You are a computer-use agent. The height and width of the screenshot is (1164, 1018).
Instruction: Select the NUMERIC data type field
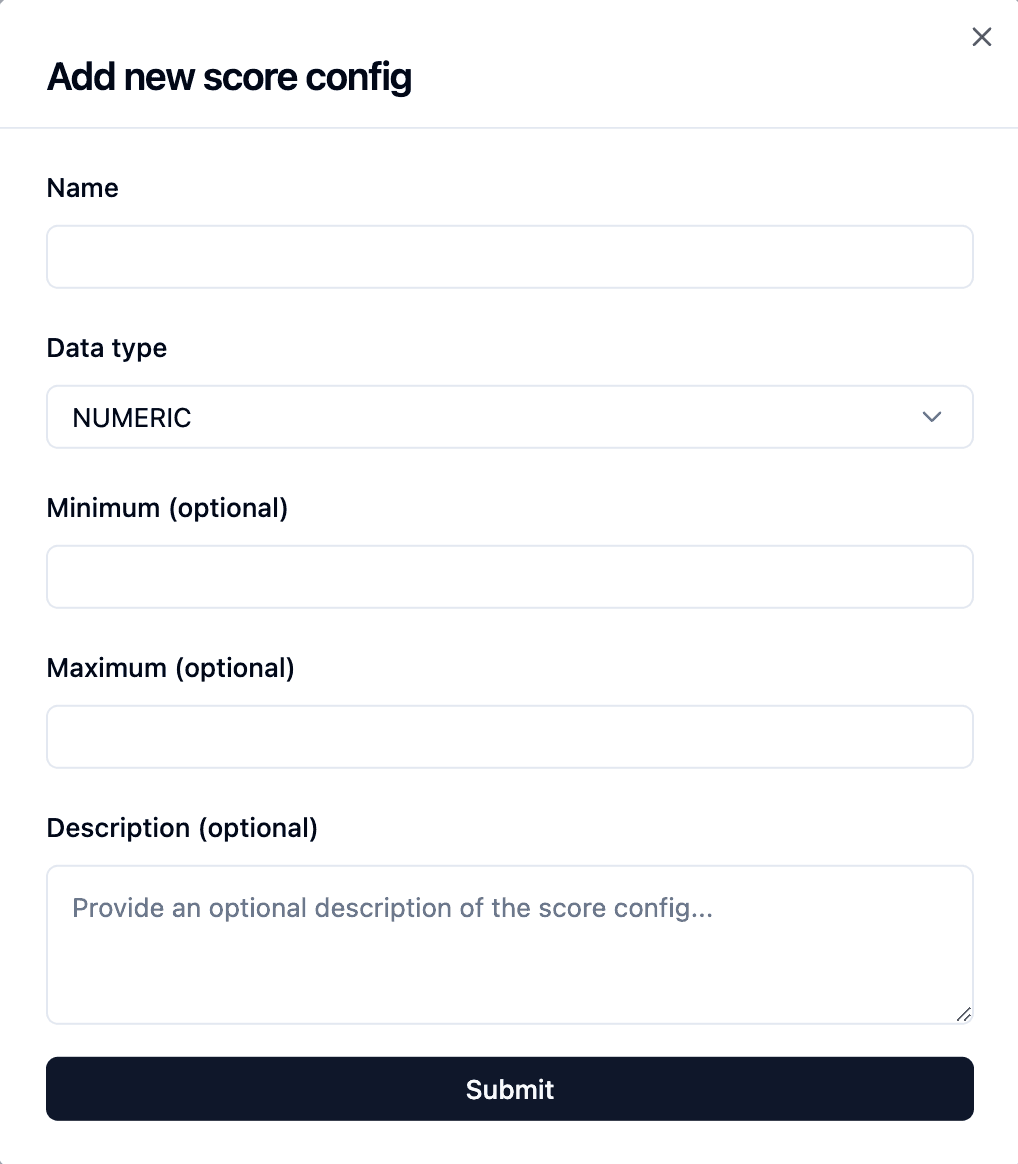510,417
